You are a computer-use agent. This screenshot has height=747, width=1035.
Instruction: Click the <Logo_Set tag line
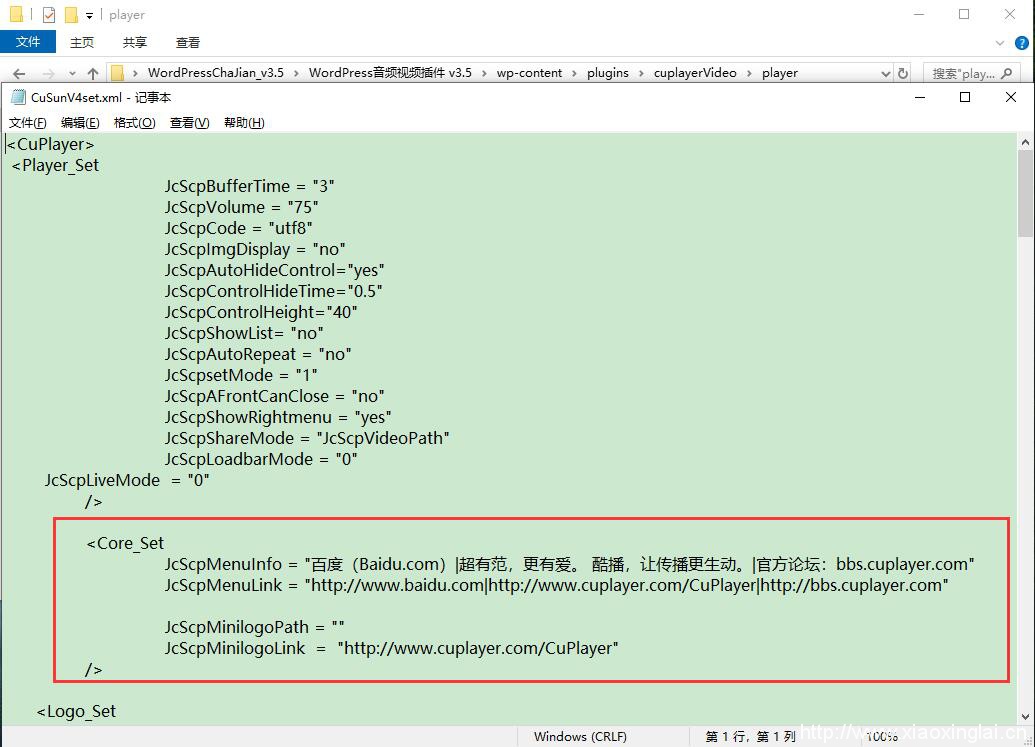click(77, 711)
